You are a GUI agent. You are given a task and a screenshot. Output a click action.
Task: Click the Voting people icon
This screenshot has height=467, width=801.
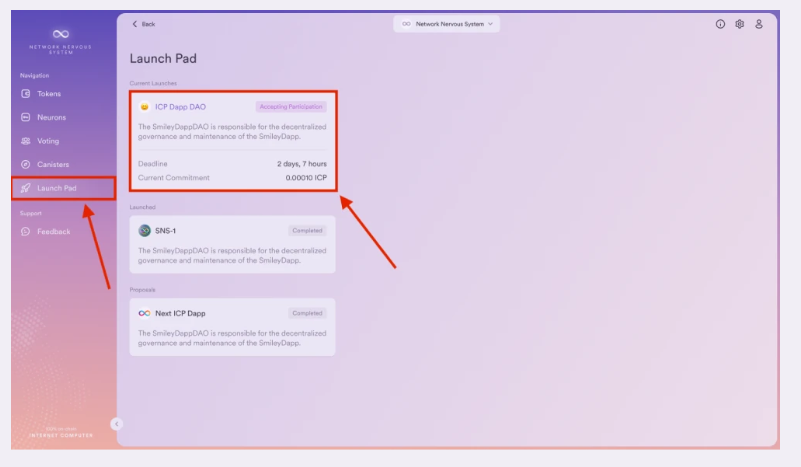pyautogui.click(x=26, y=141)
